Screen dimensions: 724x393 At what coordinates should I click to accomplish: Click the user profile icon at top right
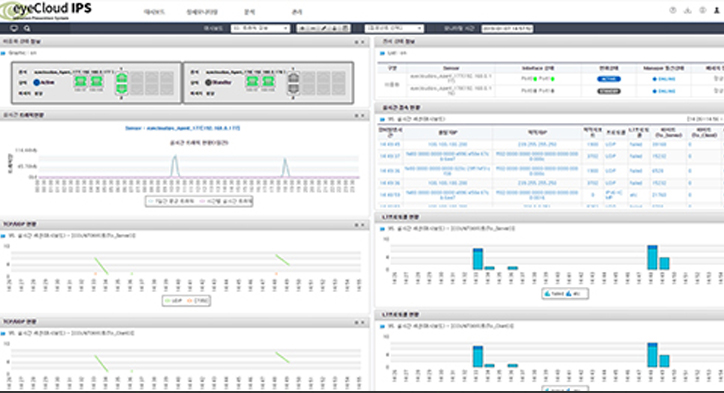(x=717, y=10)
